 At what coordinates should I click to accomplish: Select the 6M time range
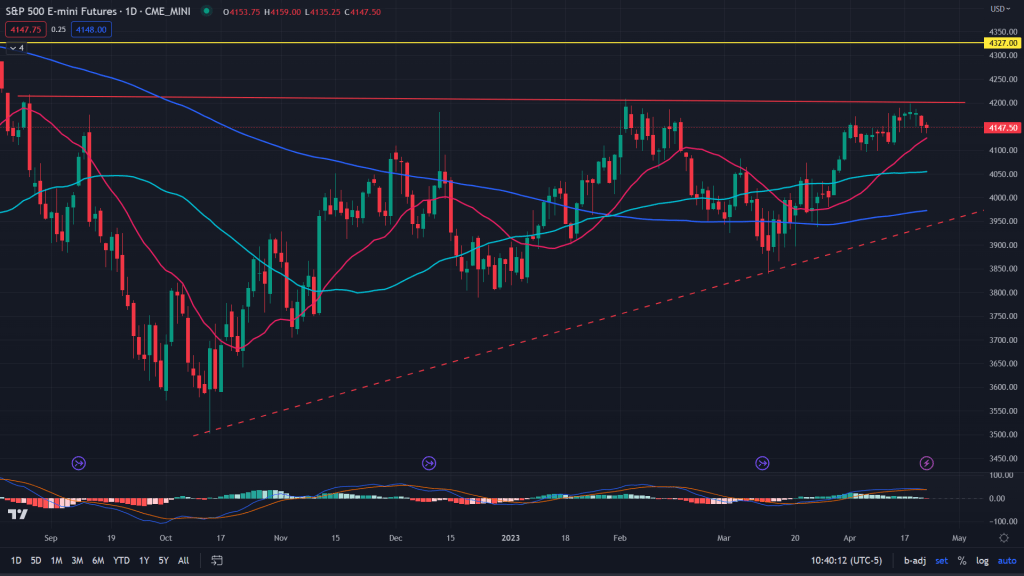tap(98, 561)
